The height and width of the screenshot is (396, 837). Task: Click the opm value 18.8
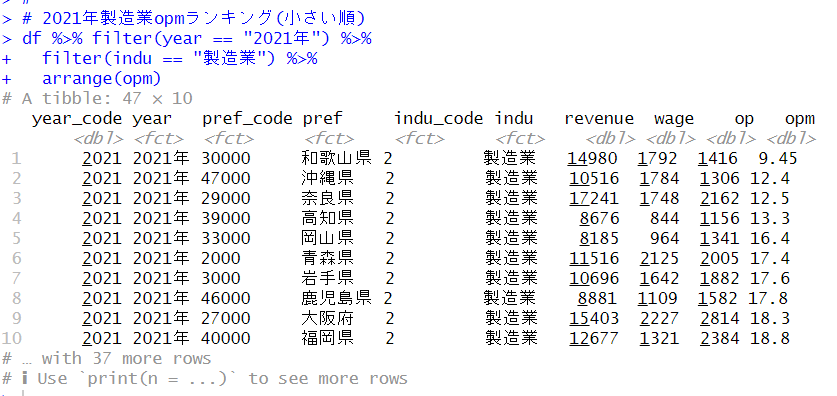pos(770,338)
